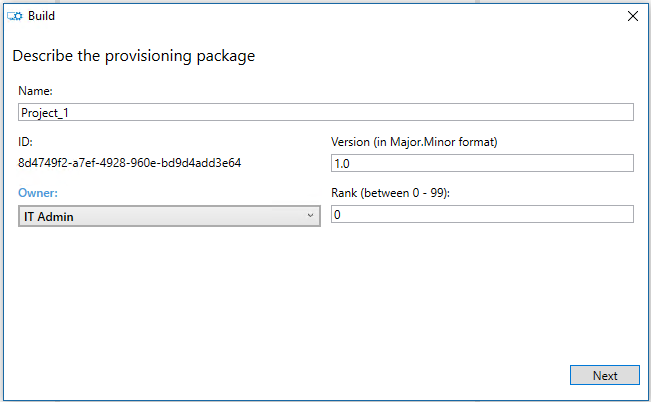Click the "Version (in Major.Minor format)" label

(x=414, y=142)
